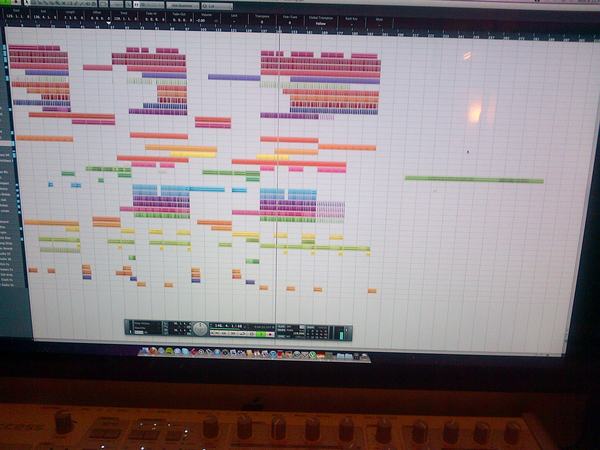Viewport: 600px width, 450px height.
Task: Select the Object Selection arrow tool
Action: (27, 3)
